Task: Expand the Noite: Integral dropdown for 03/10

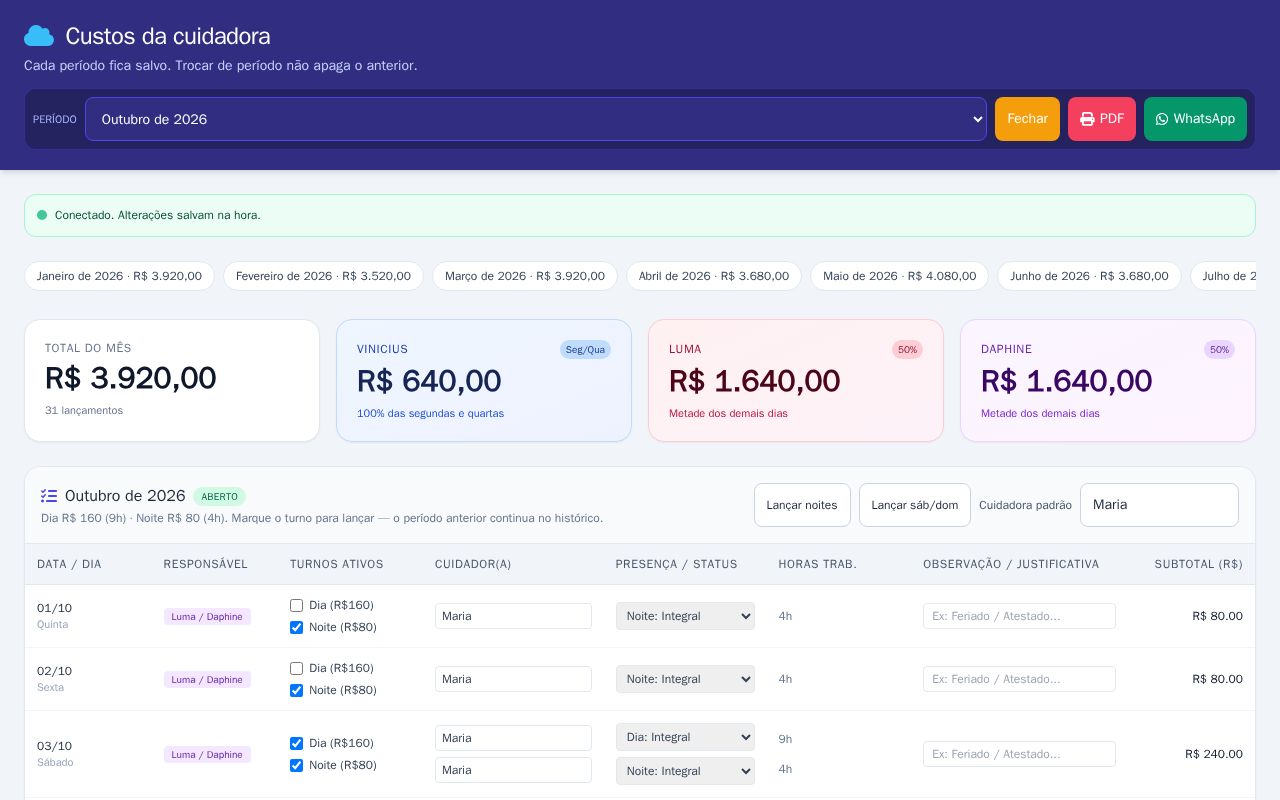Action: (x=685, y=771)
